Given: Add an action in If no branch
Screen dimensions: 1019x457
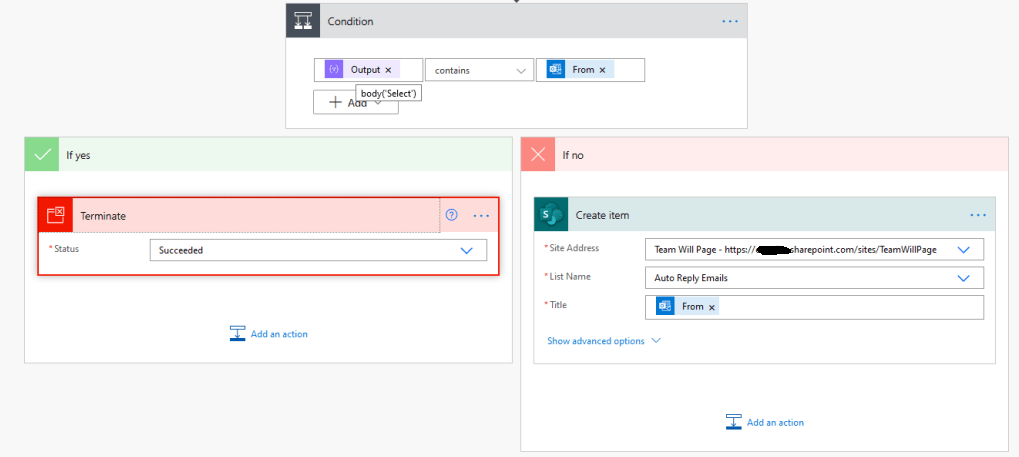Looking at the screenshot, I should [x=765, y=422].
